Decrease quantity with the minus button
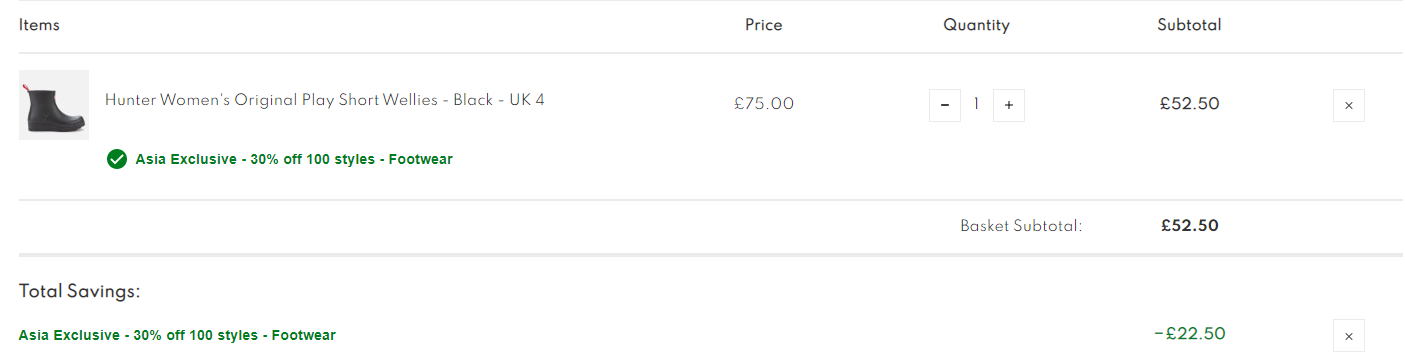Image resolution: width=1405 pixels, height=360 pixels. [944, 105]
